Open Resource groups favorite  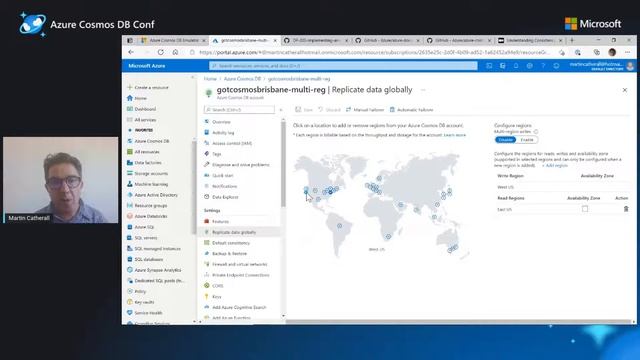pyautogui.click(x=147, y=206)
